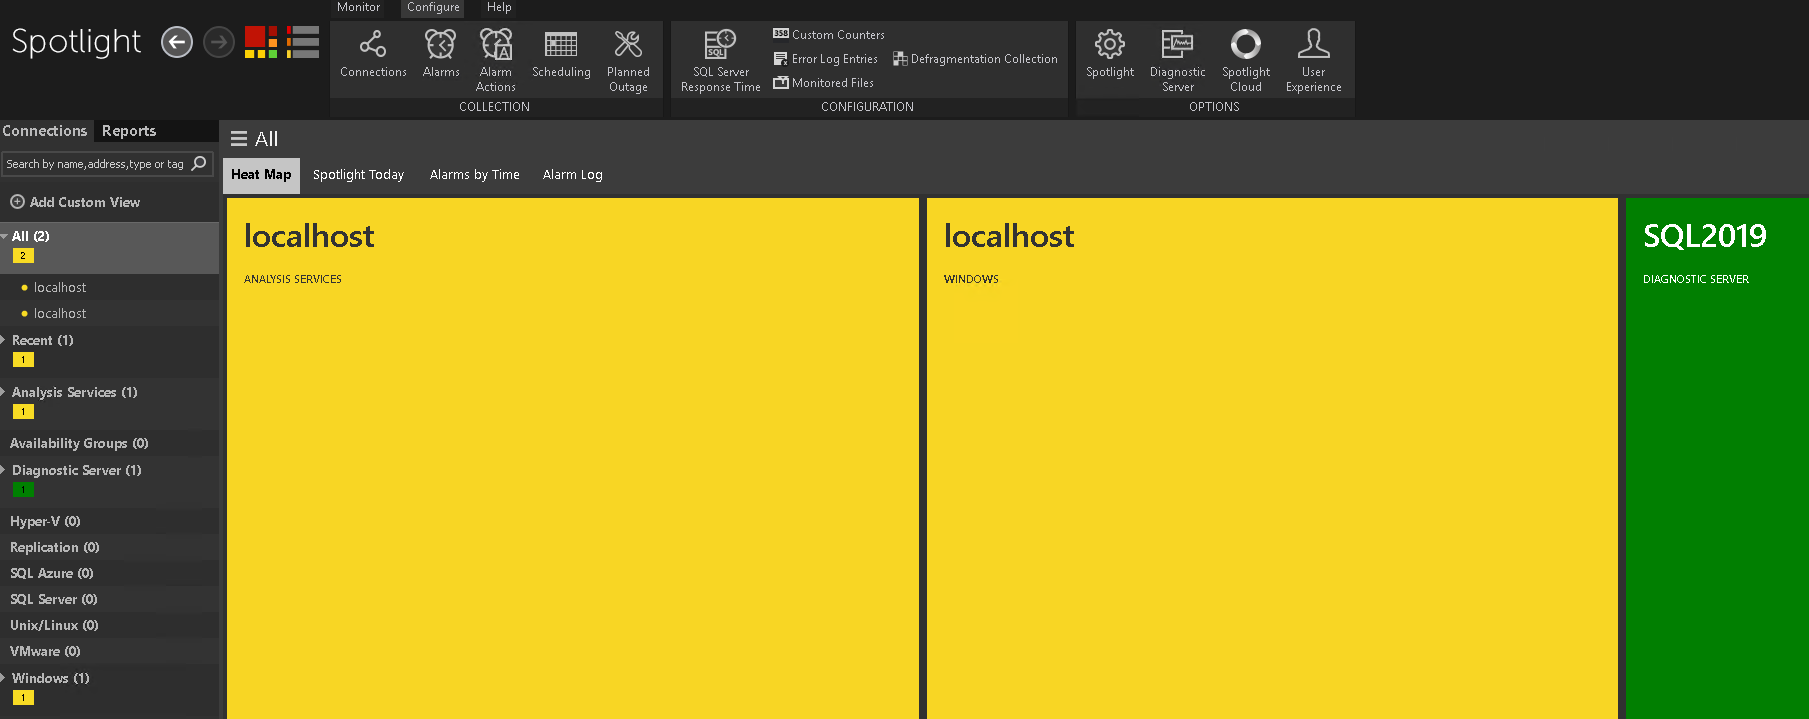Click the hamburger menu beside All
Screen dimensions: 1809x719
tap(239, 139)
